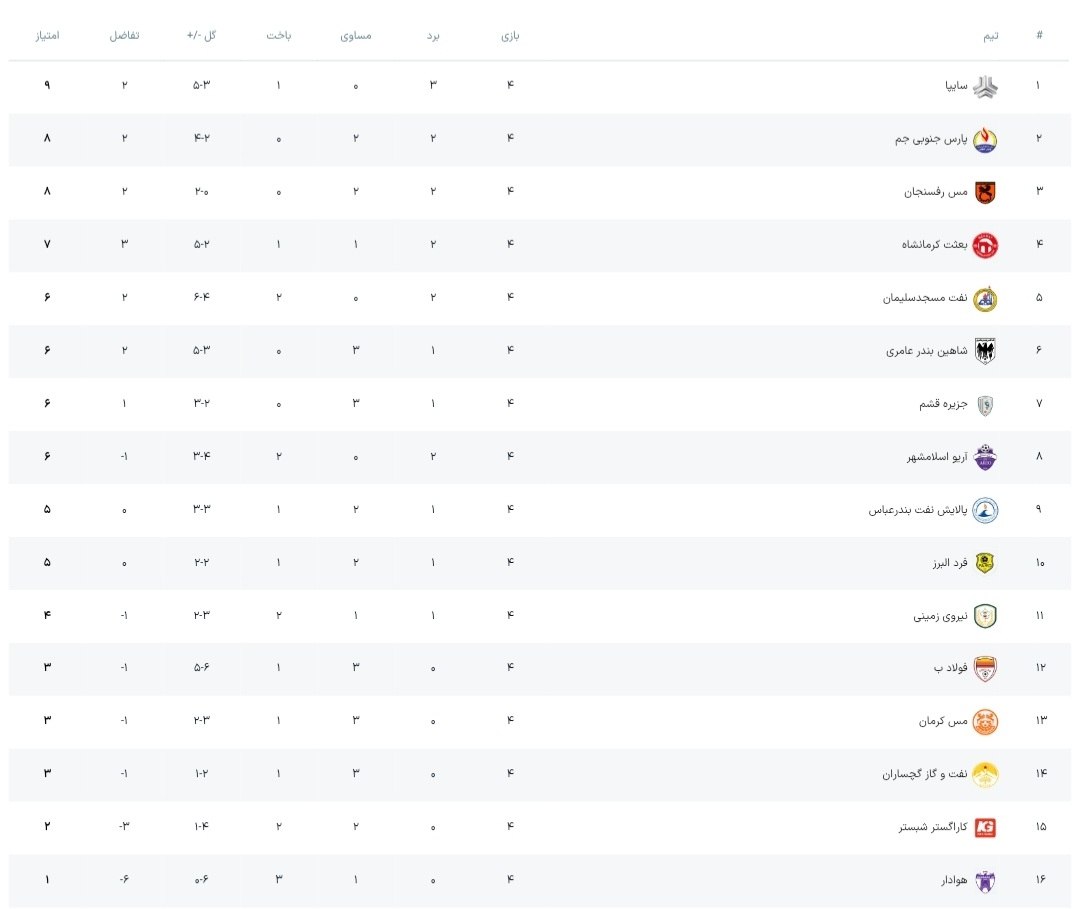This screenshot has width=1080, height=909.
Task: Click the Saipa team logo
Action: tap(985, 87)
